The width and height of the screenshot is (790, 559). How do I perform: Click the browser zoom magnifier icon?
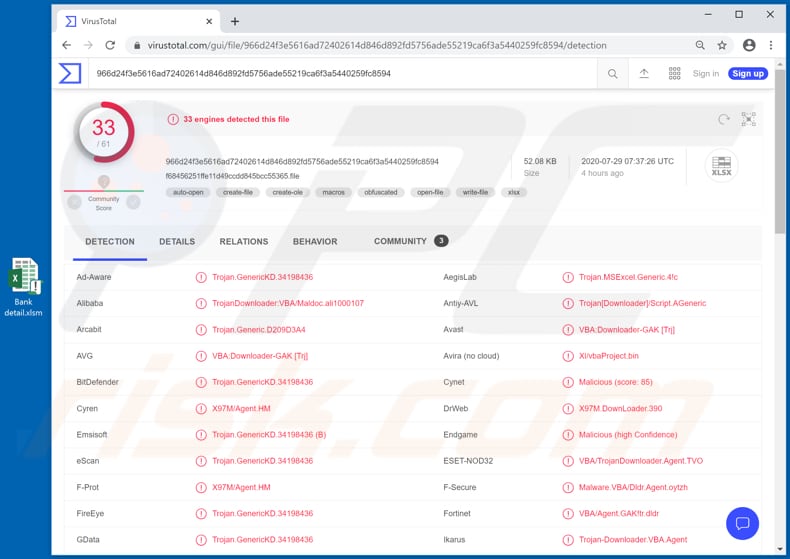coord(700,45)
